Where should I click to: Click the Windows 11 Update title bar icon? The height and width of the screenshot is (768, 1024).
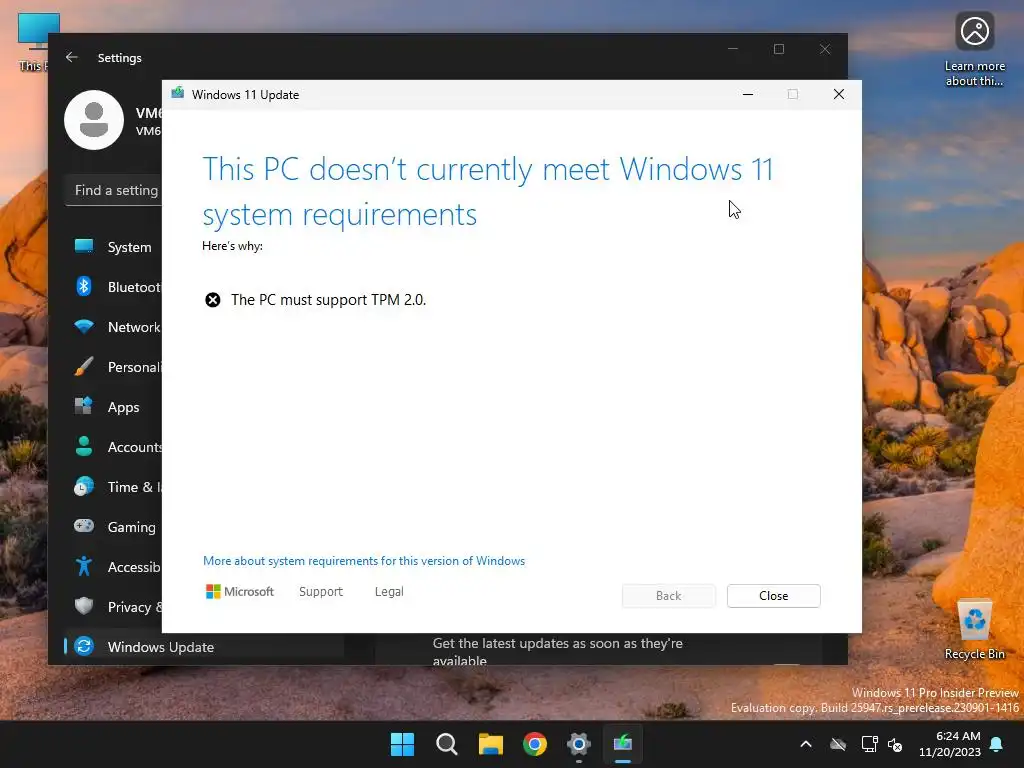[x=178, y=94]
